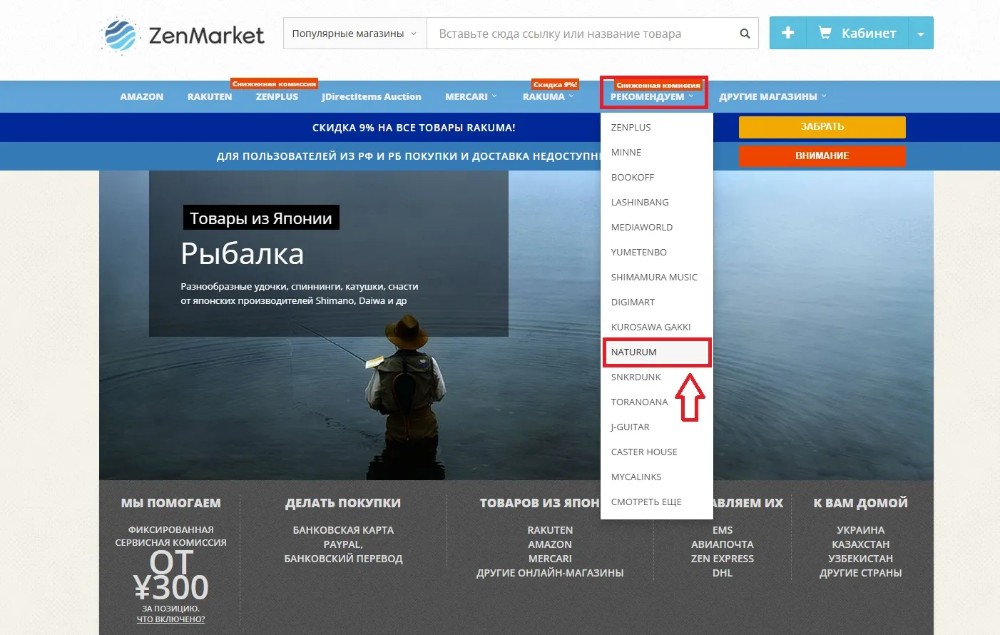Click the ZenMarket logo icon
The height and width of the screenshot is (635, 1000).
tap(120, 35)
